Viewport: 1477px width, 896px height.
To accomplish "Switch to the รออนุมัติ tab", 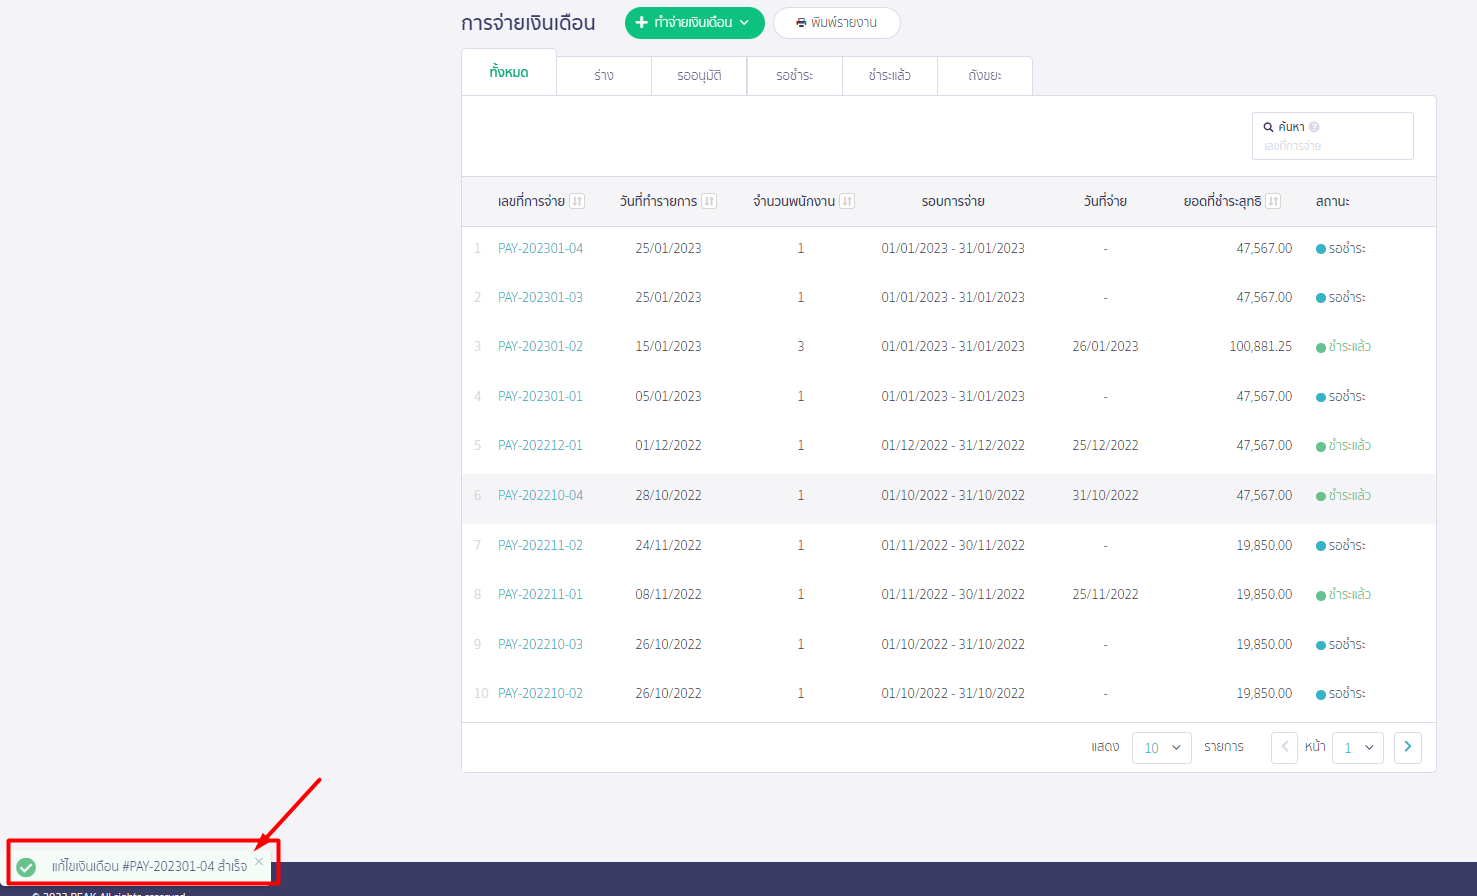I will pos(699,76).
